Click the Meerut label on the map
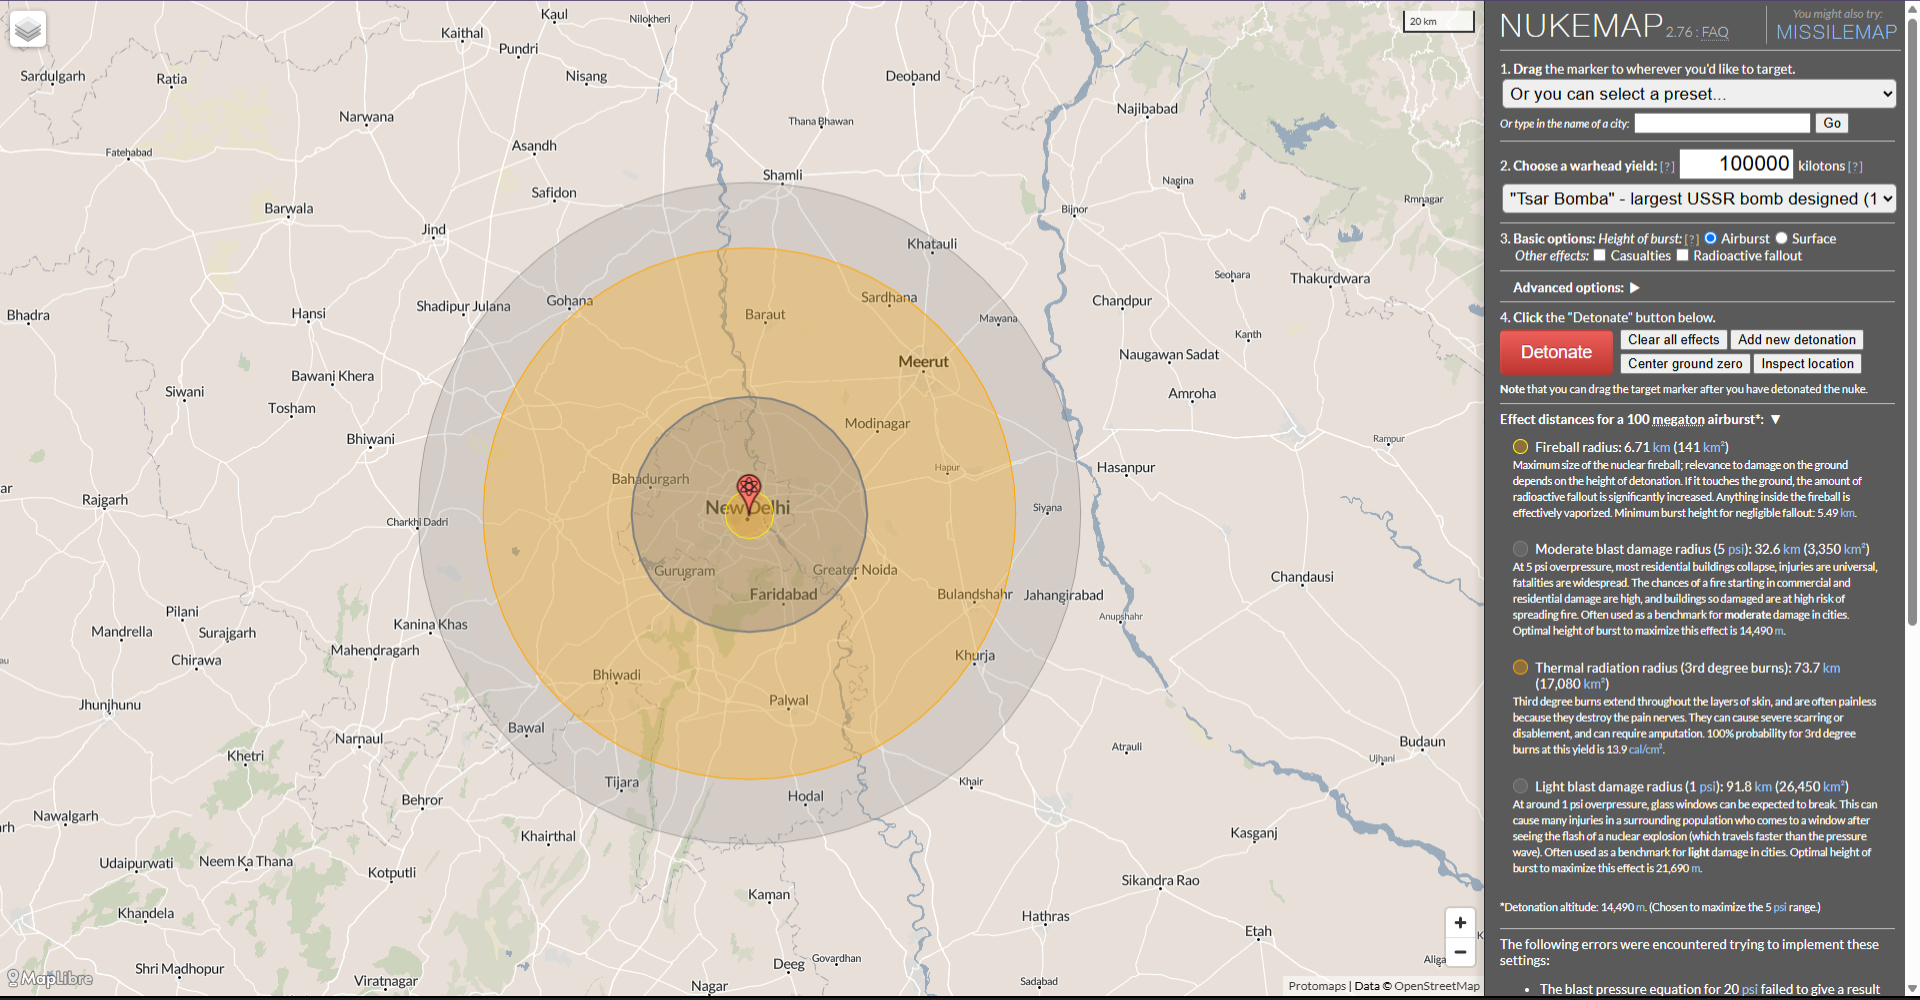Viewport: 1920px width, 1000px height. [x=923, y=362]
